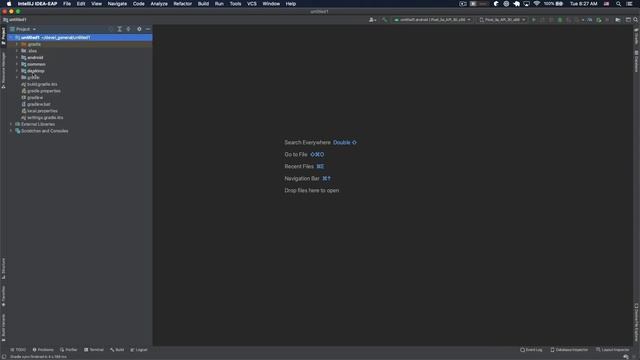Expand the .idea folder
This screenshot has height=360, width=640.
(x=17, y=51)
